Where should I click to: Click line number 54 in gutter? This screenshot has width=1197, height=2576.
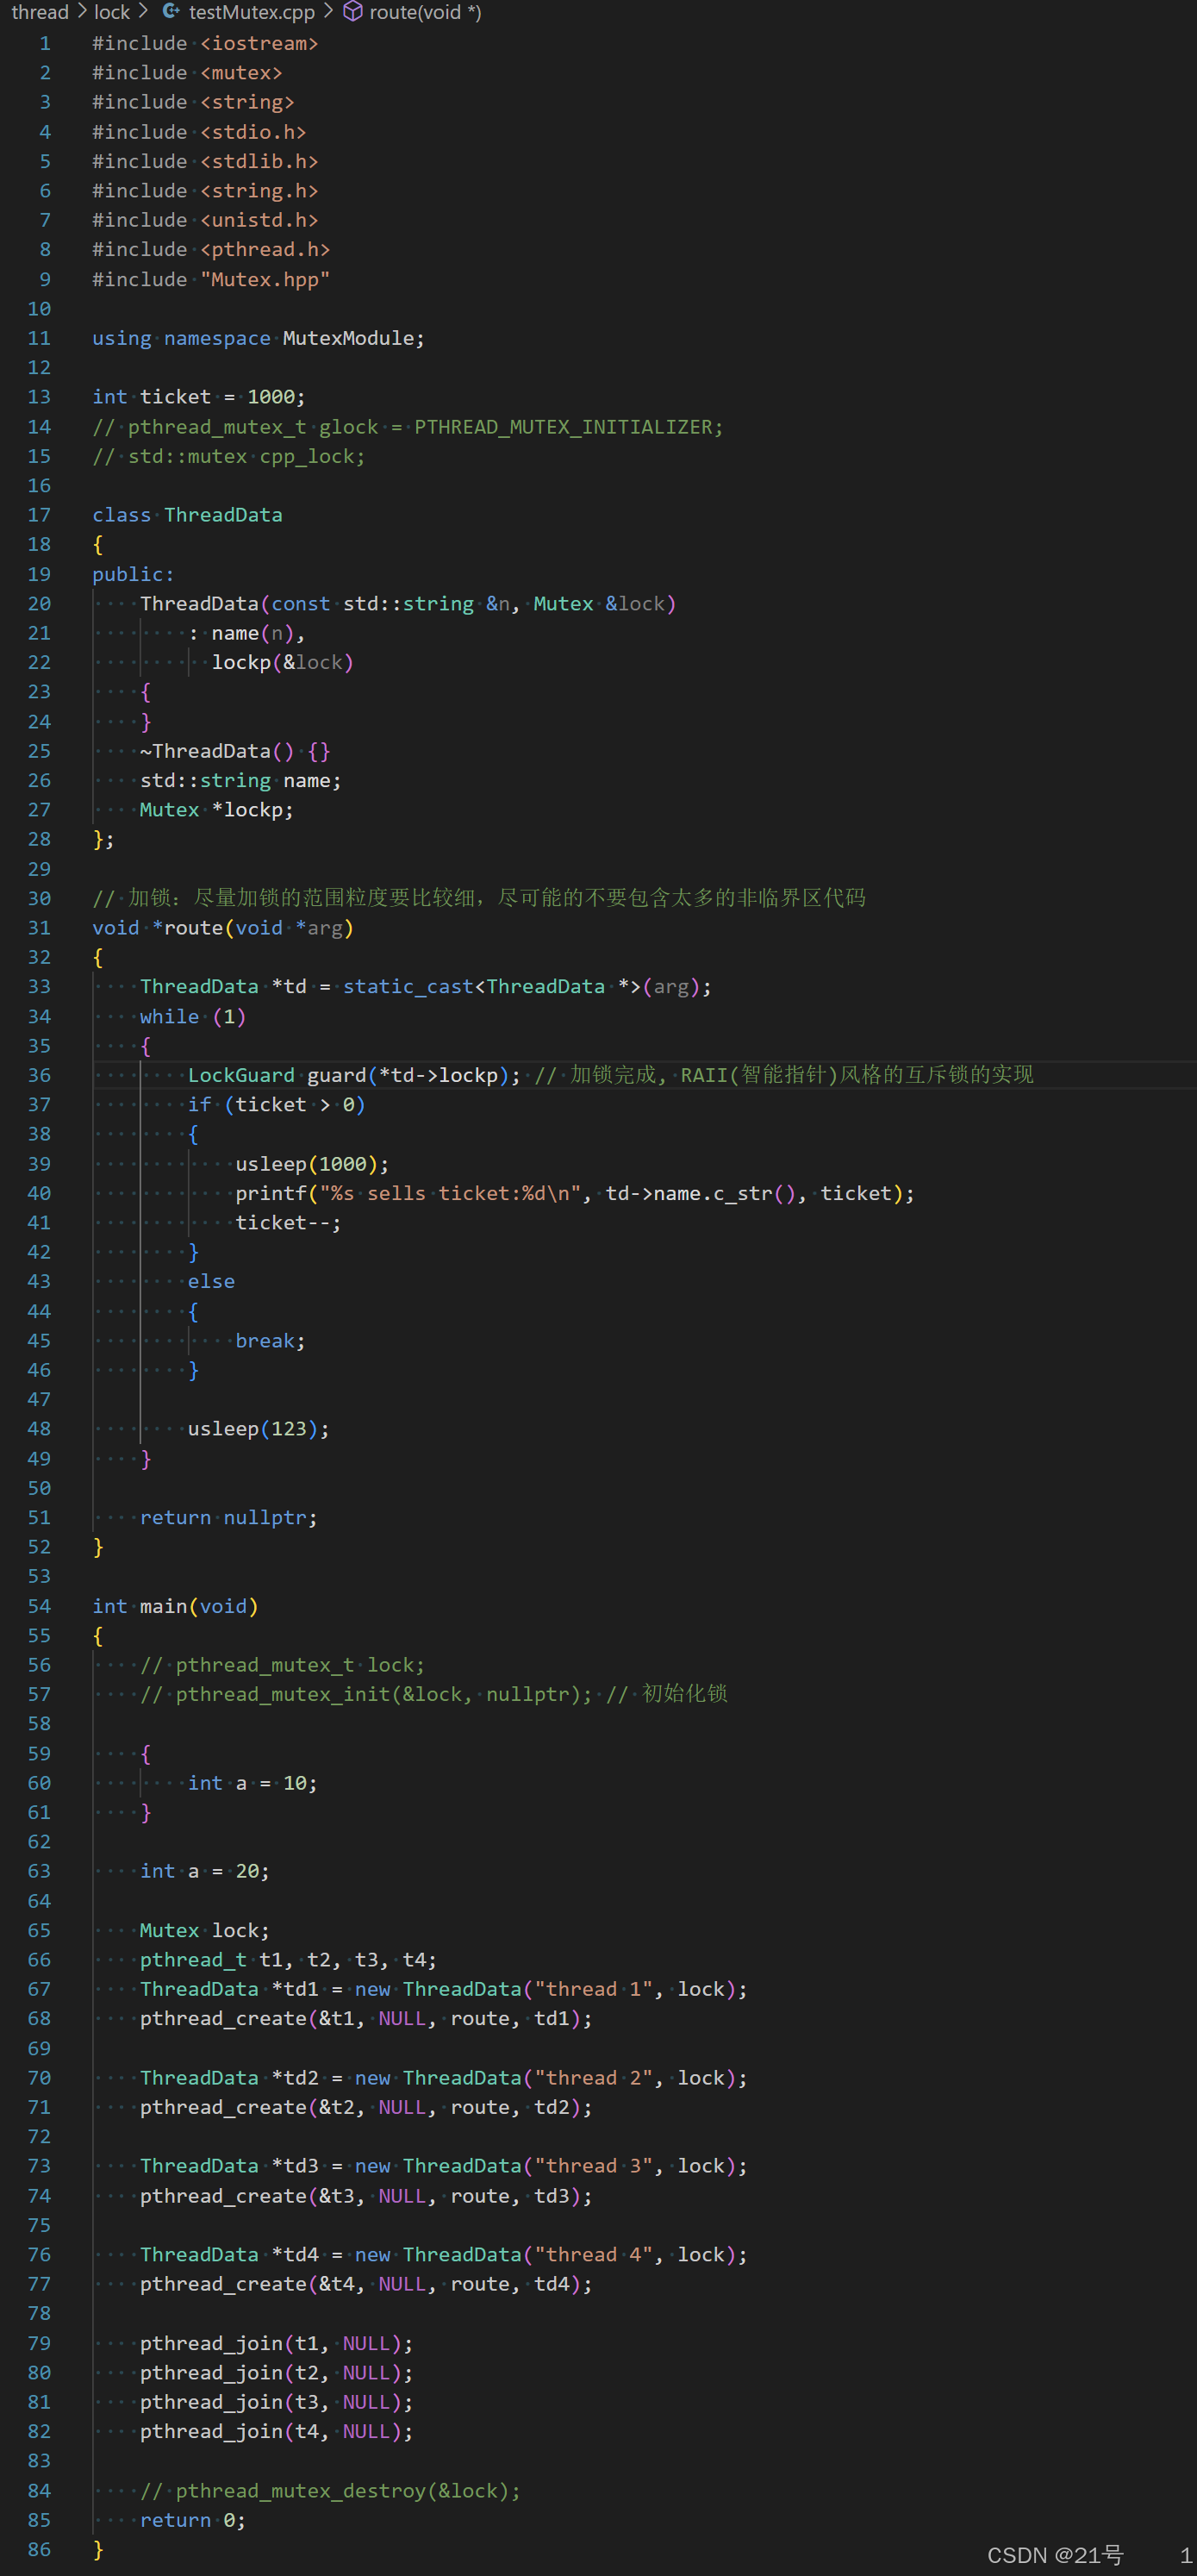(39, 1606)
